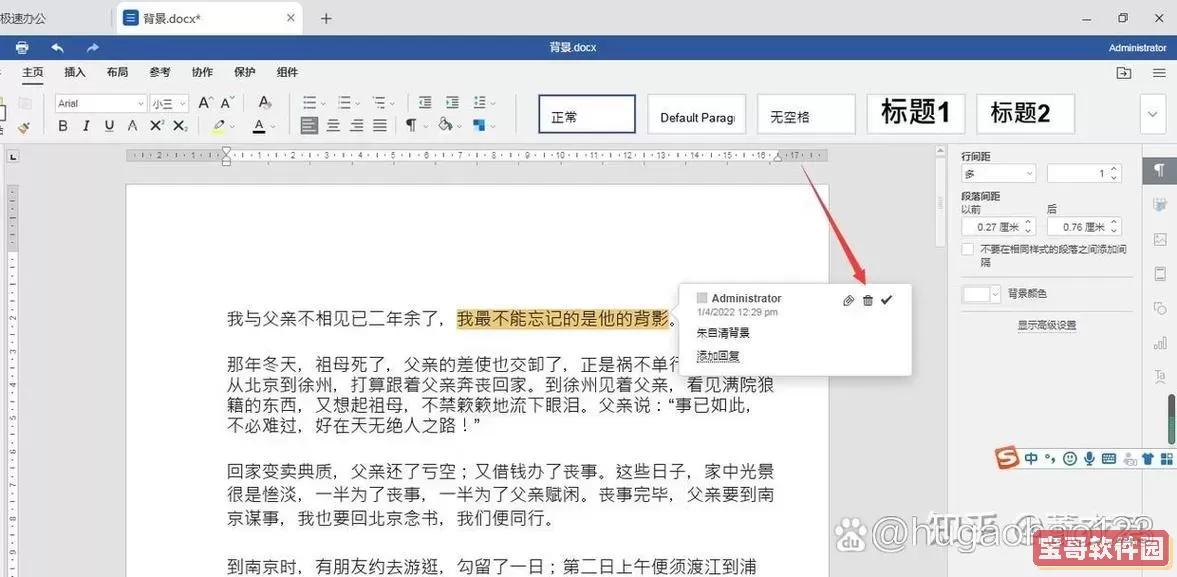Click the 显示高级设置 link

click(1047, 325)
